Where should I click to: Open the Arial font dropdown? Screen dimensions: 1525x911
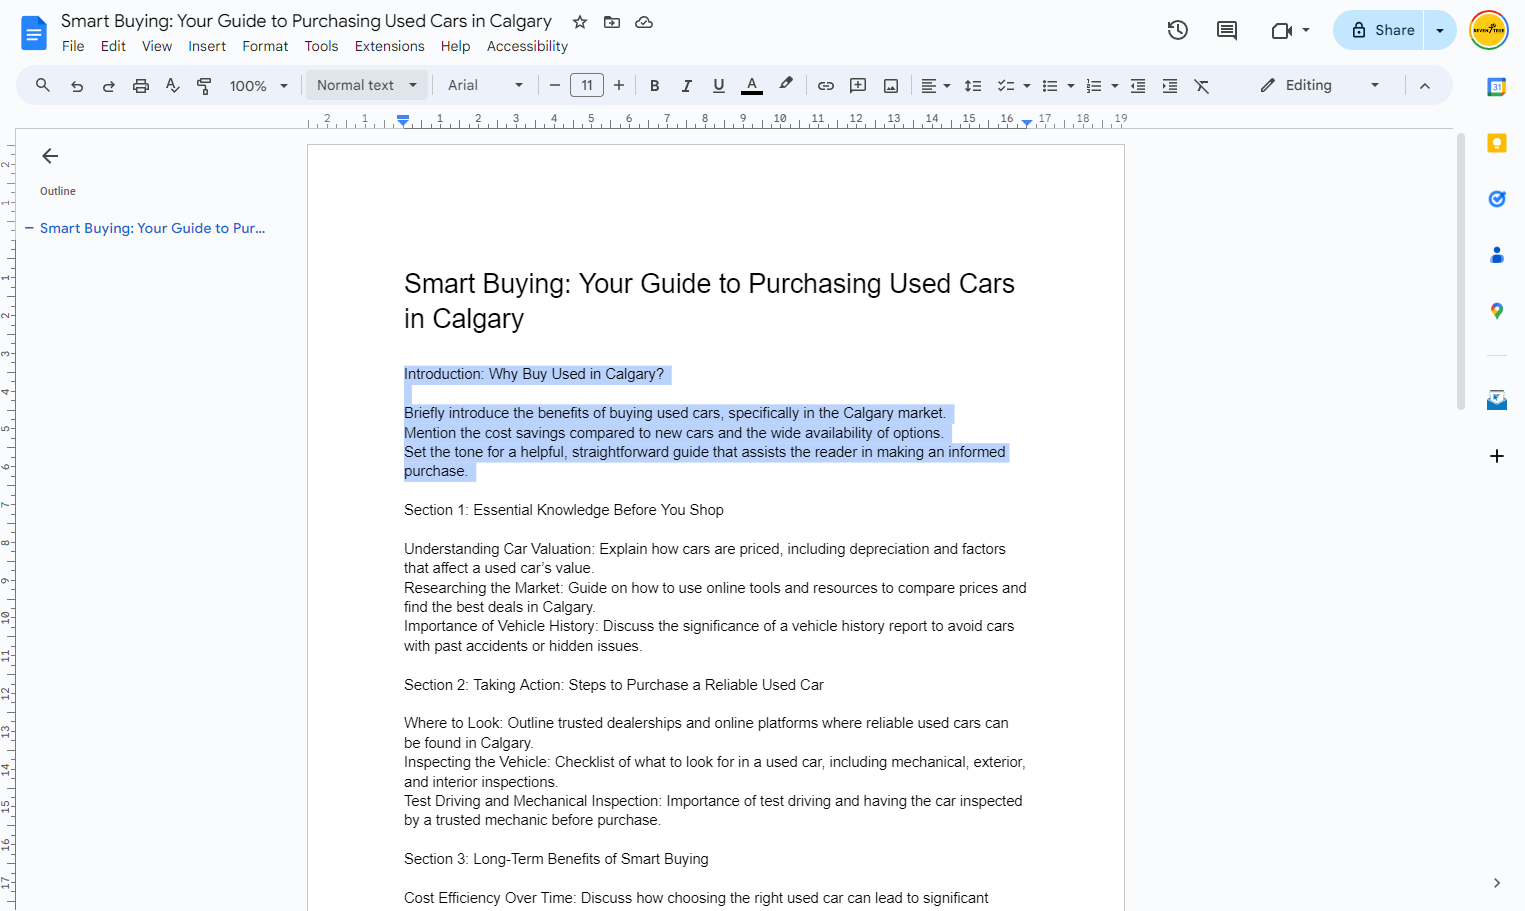(x=486, y=86)
